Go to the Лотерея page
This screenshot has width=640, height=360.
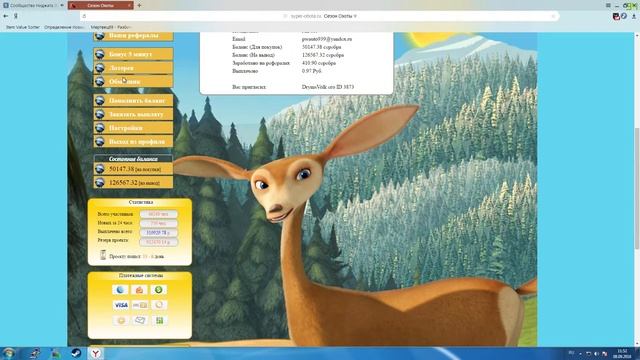pyautogui.click(x=133, y=68)
